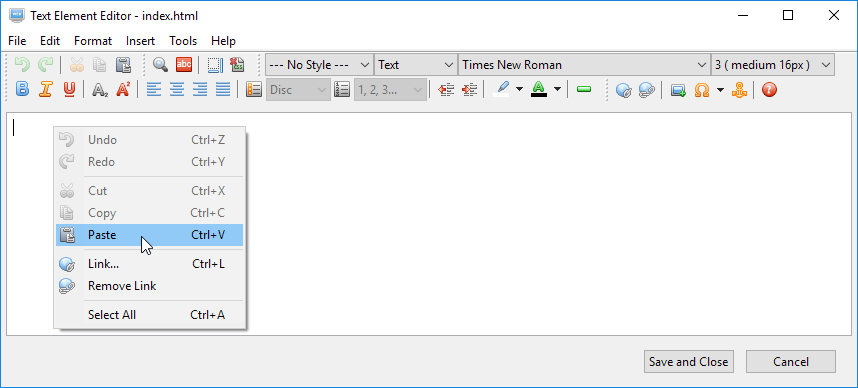The width and height of the screenshot is (858, 388).
Task: Apply the black font color swatch
Action: tap(539, 89)
